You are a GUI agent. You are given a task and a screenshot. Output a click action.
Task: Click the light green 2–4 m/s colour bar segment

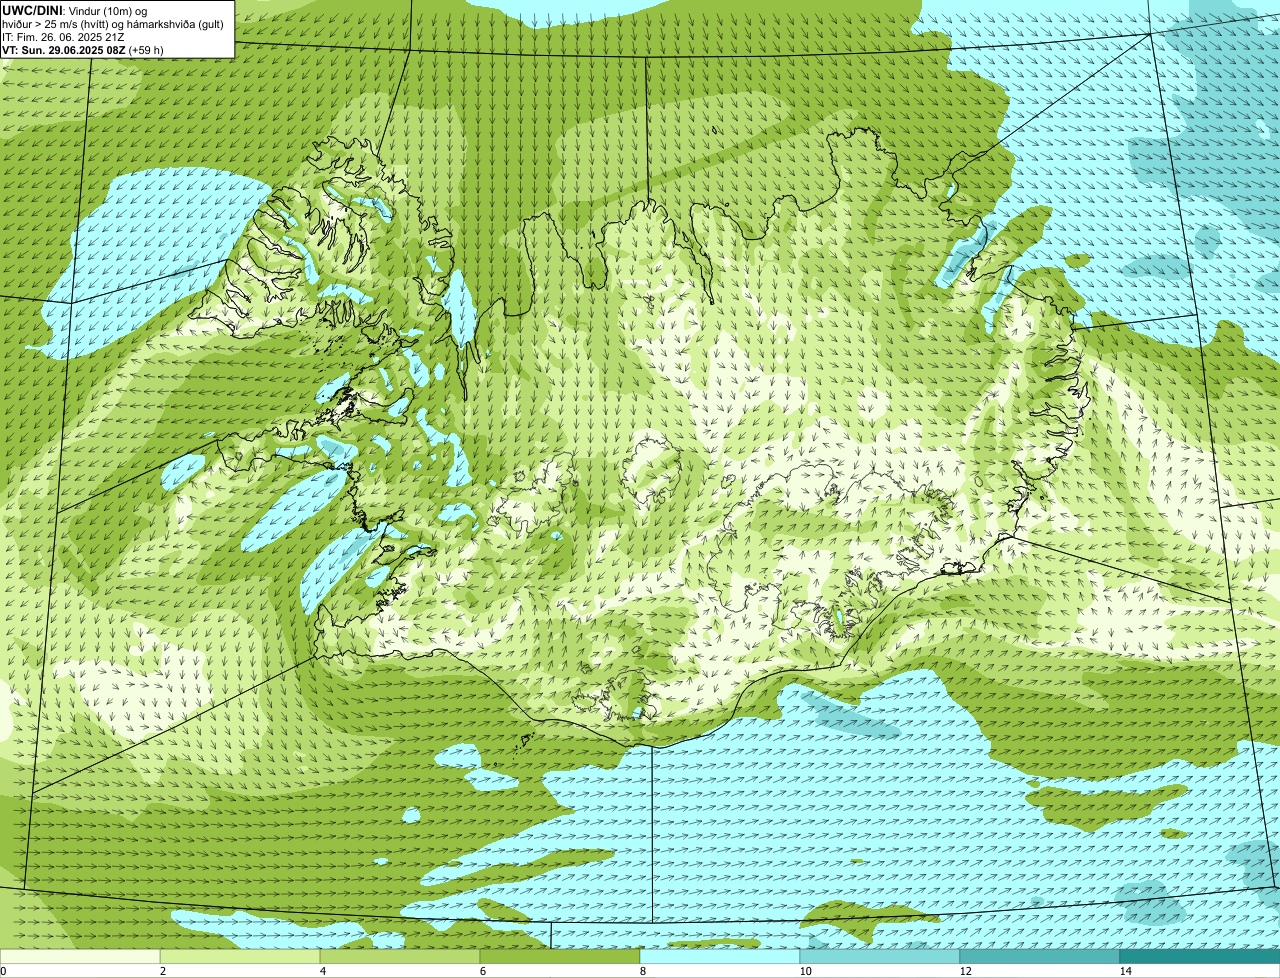point(240,957)
